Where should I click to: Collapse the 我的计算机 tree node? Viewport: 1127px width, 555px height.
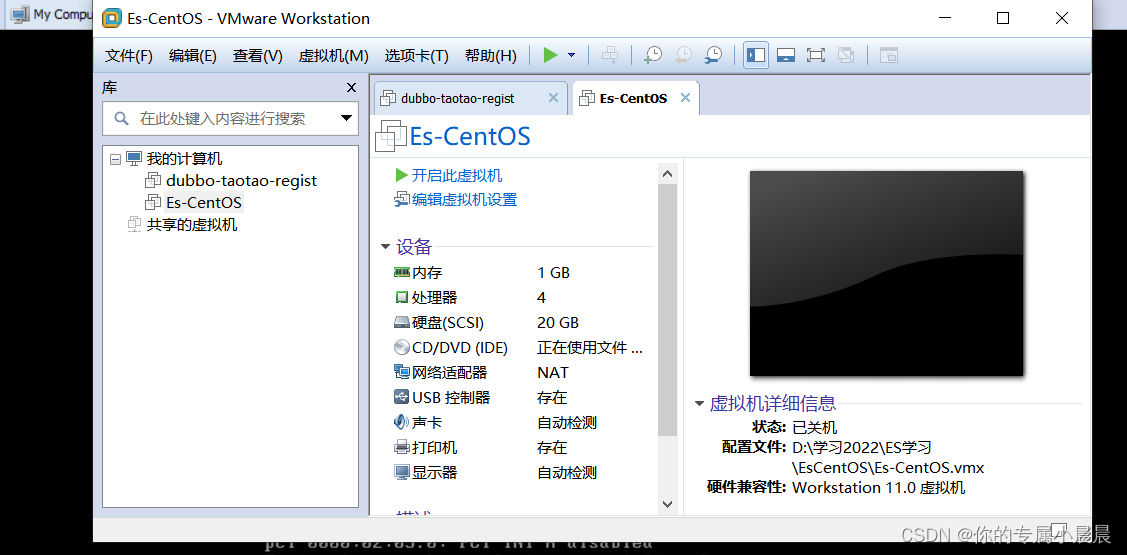pos(115,159)
